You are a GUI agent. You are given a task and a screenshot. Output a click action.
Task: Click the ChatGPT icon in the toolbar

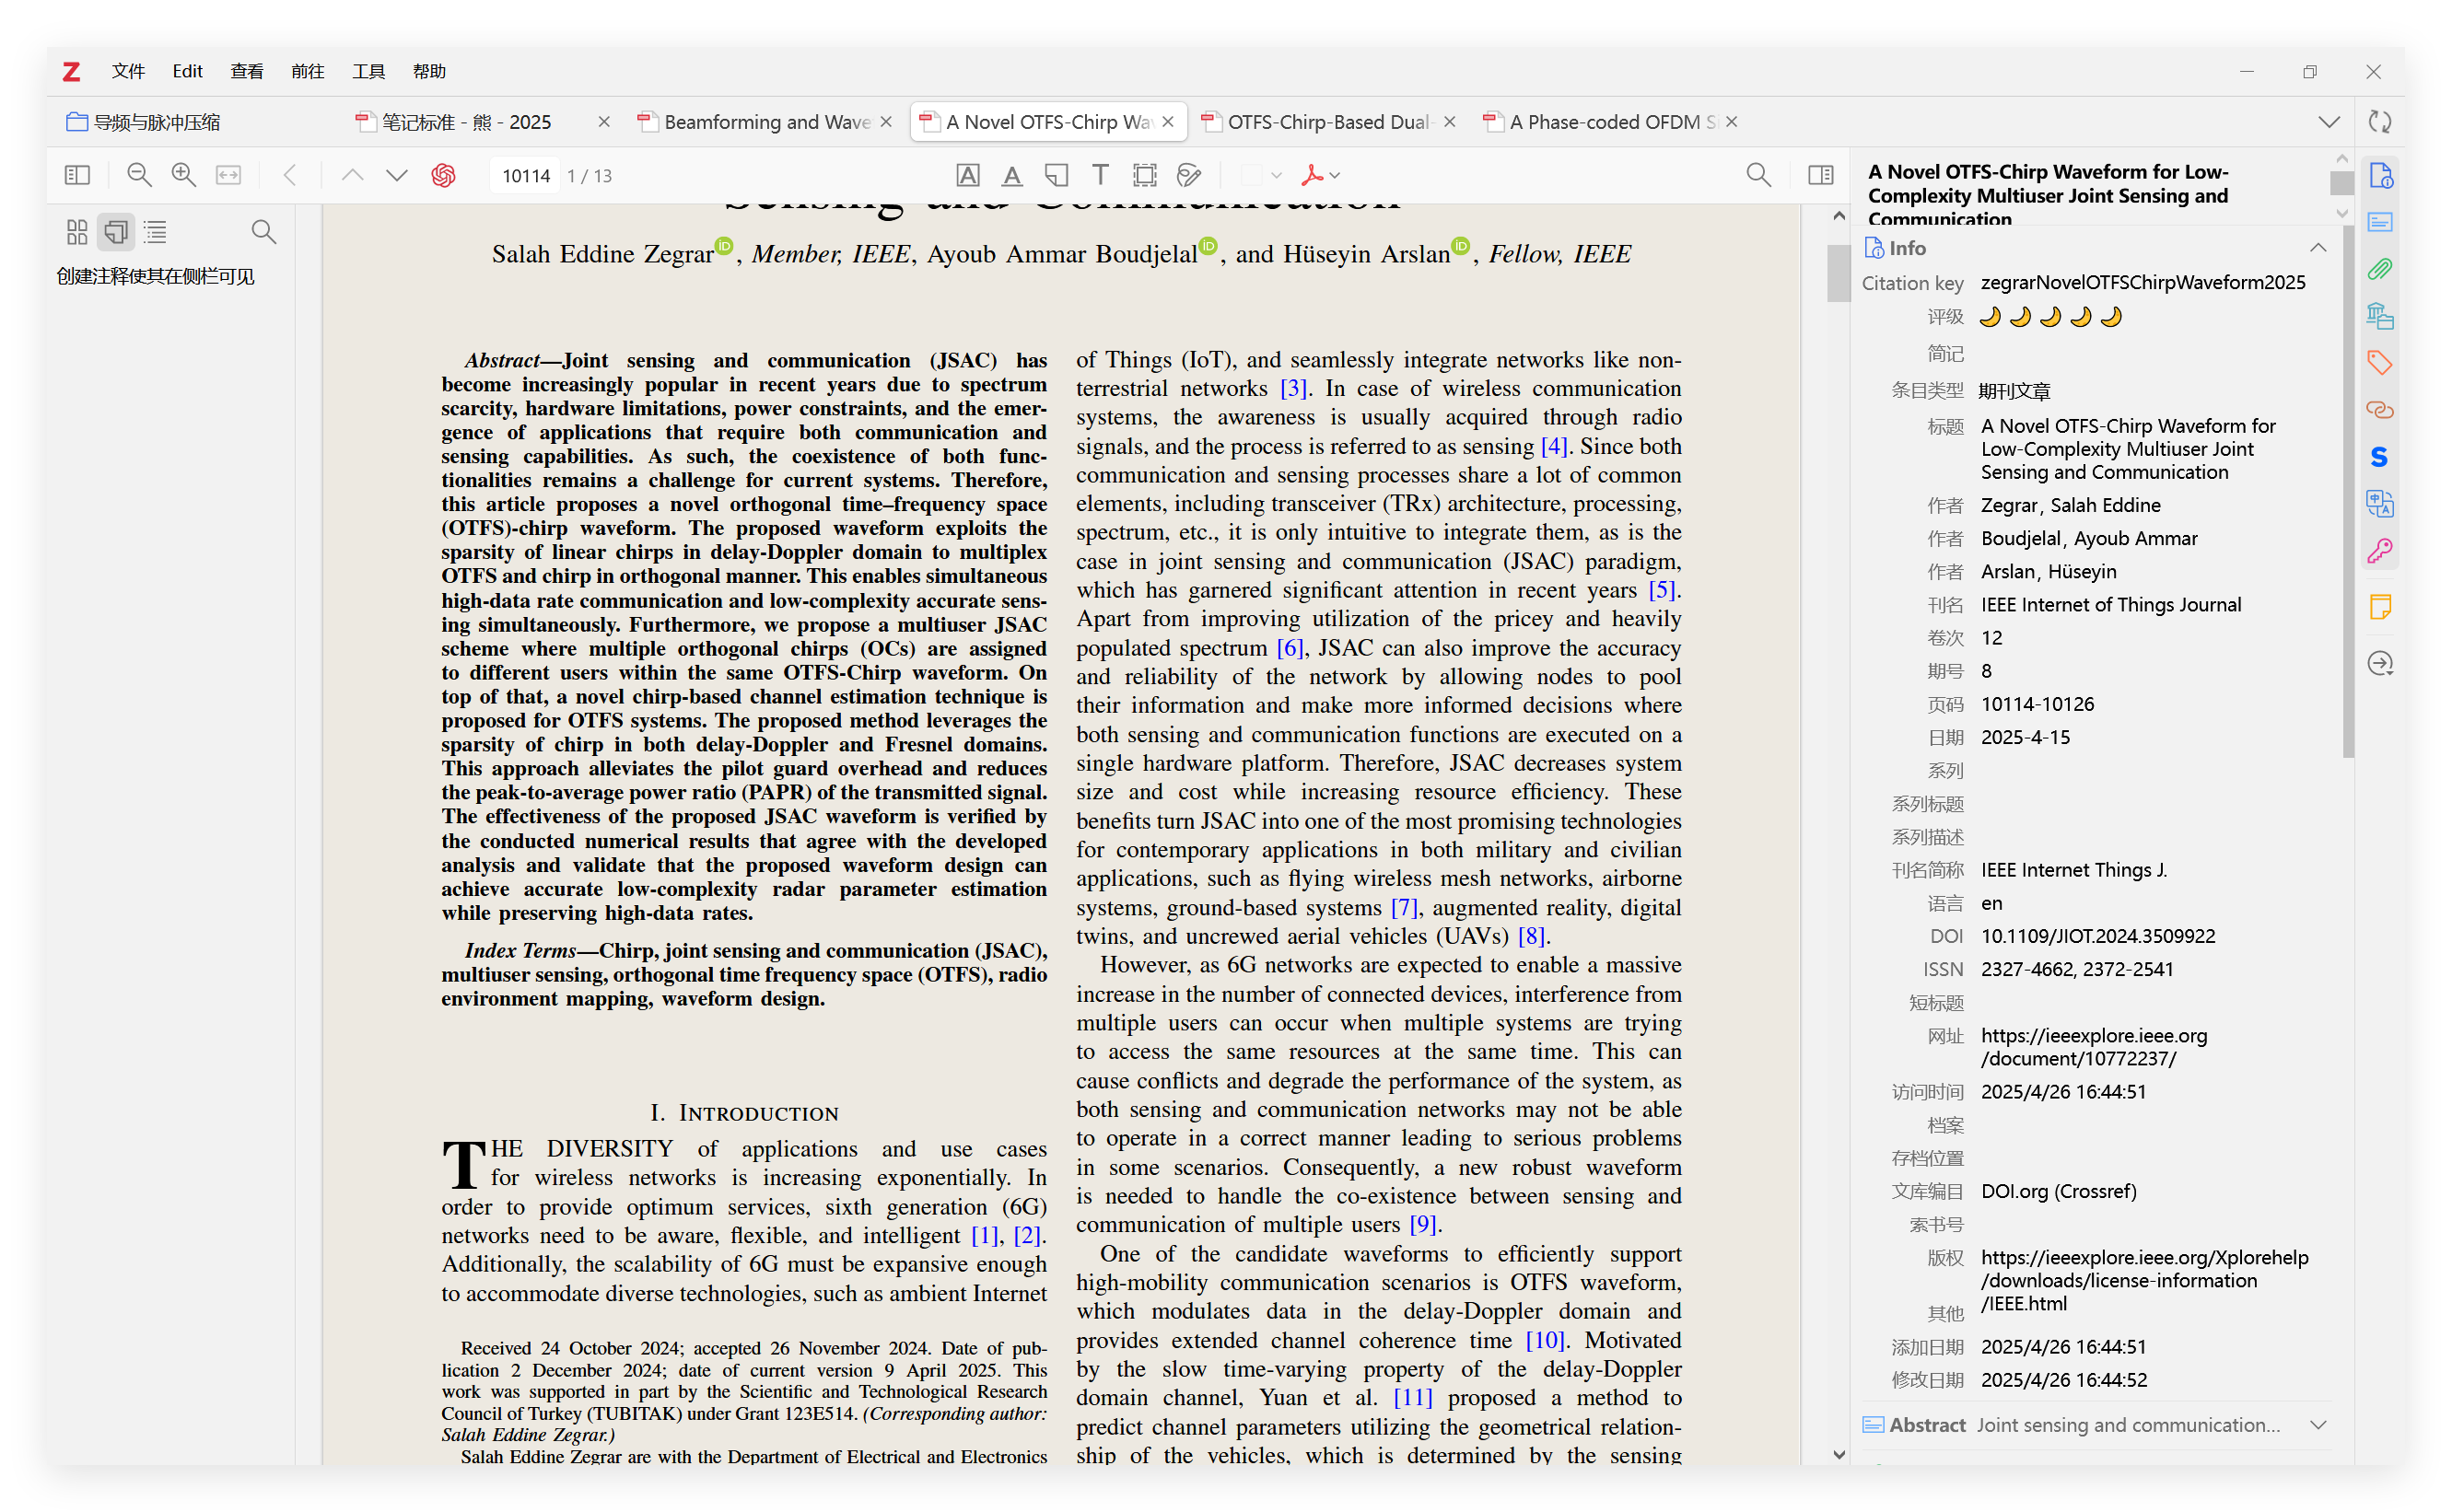point(443,176)
